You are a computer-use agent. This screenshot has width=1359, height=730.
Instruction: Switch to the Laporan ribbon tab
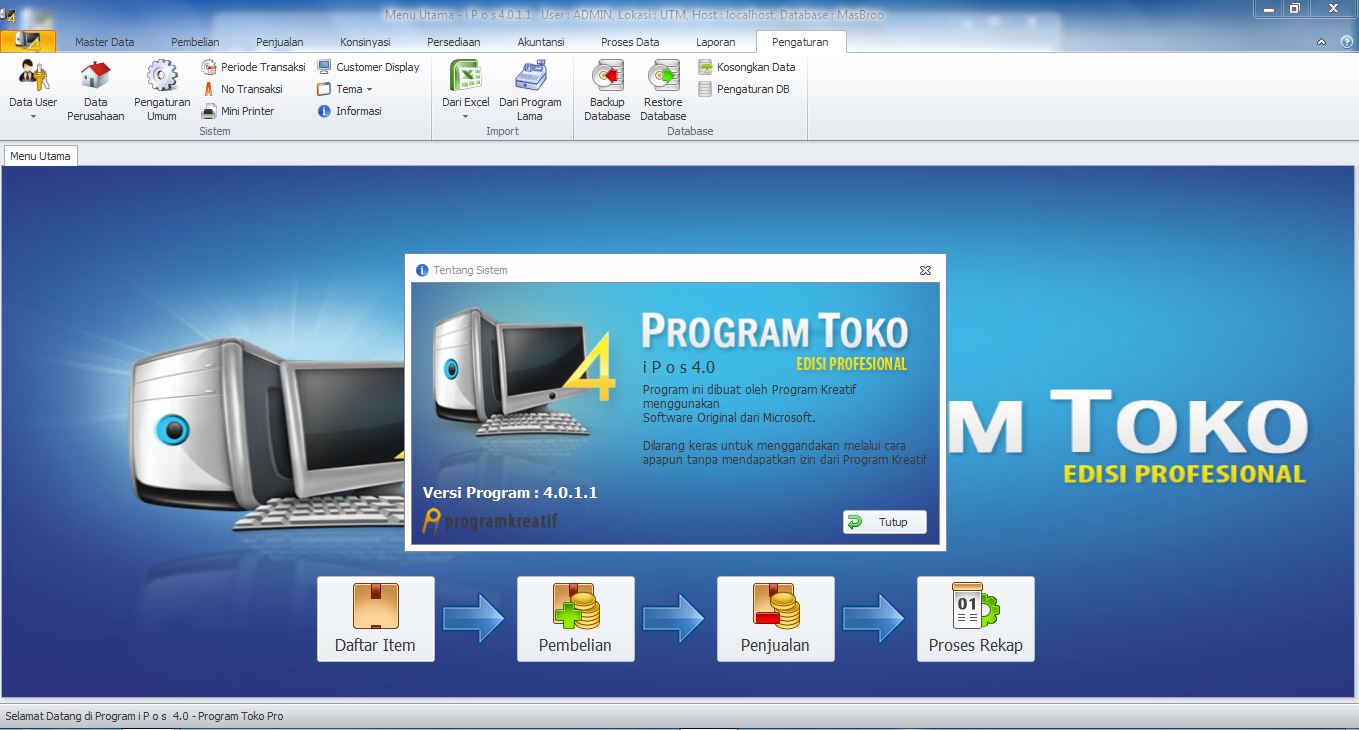(716, 42)
